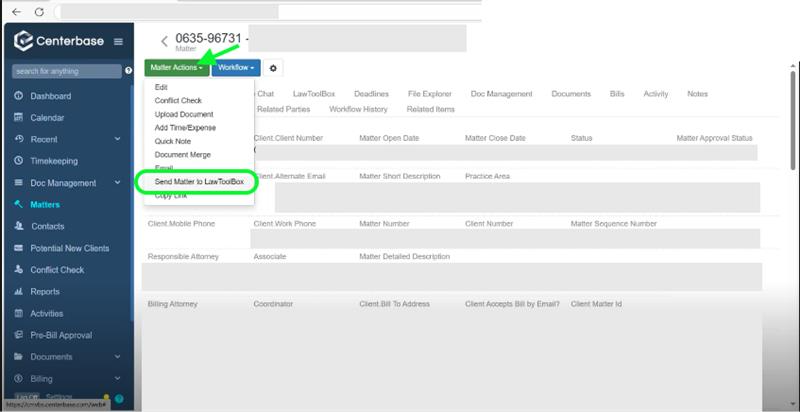
Task: Select the Matters gavel icon
Action: [x=19, y=204]
